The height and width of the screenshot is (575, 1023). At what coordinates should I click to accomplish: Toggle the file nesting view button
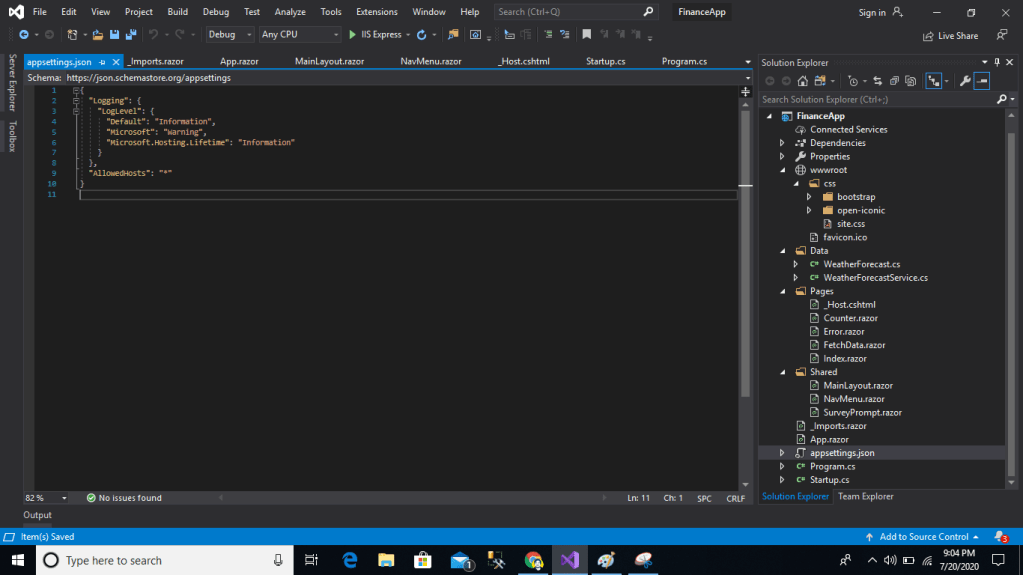point(934,81)
